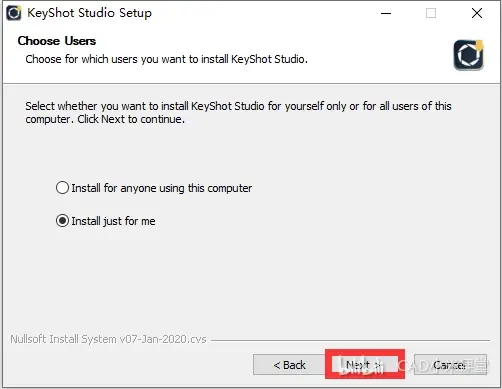Select the radio circle for installing for anyone
The width and height of the screenshot is (502, 389).
tap(62, 188)
